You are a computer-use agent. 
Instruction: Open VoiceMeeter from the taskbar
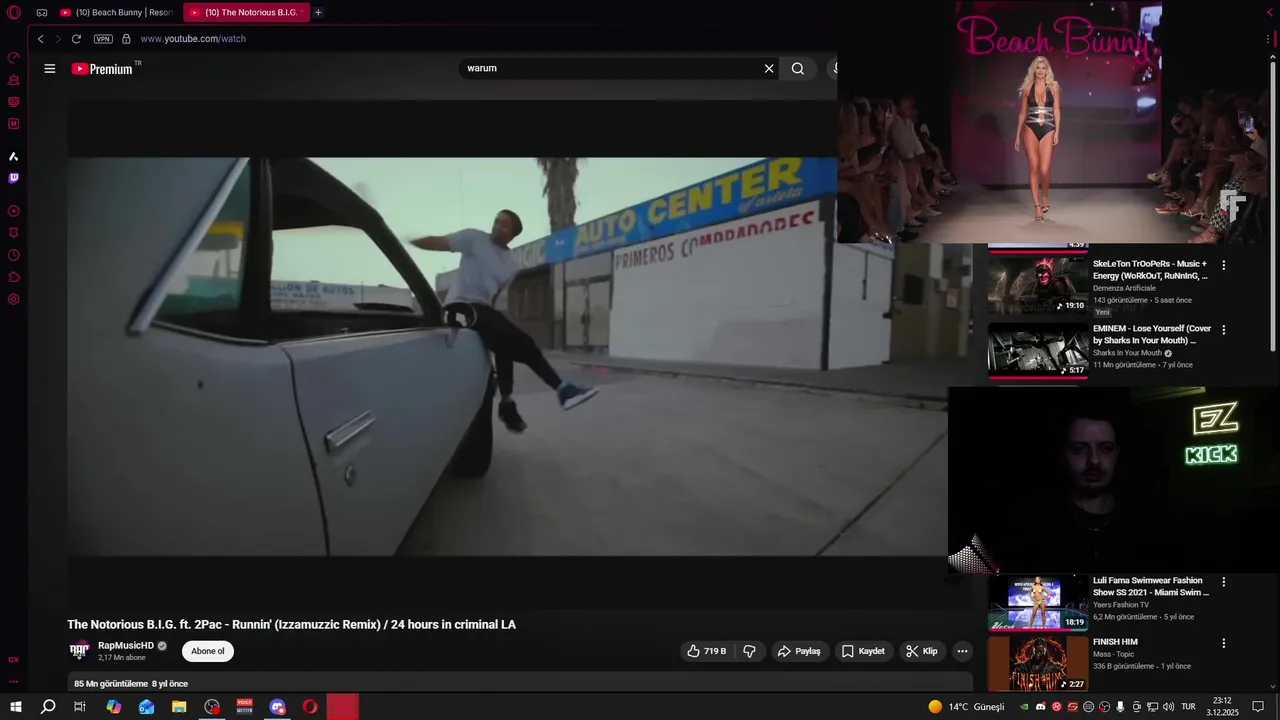point(245,707)
